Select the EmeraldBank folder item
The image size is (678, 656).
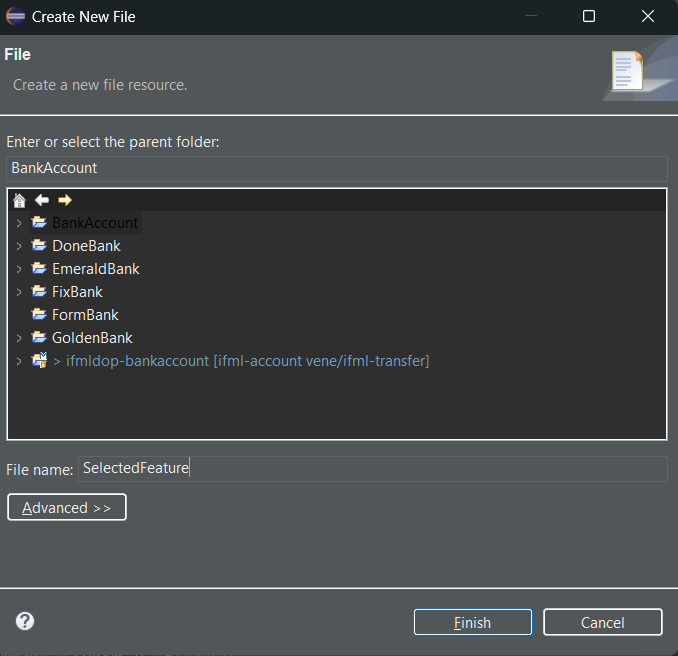[96, 269]
